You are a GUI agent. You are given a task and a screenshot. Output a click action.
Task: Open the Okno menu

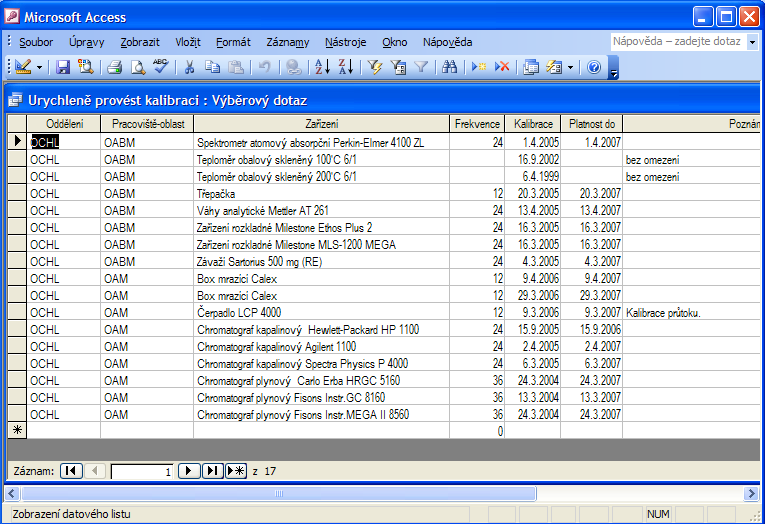click(395, 42)
